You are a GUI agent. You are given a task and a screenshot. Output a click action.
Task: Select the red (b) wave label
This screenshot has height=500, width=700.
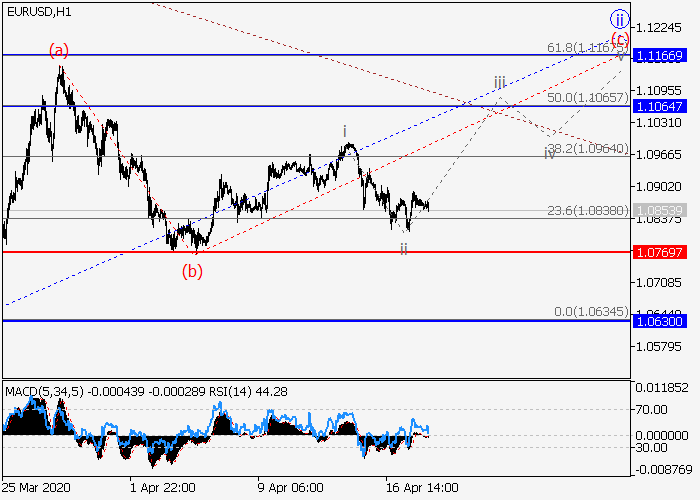[192, 271]
